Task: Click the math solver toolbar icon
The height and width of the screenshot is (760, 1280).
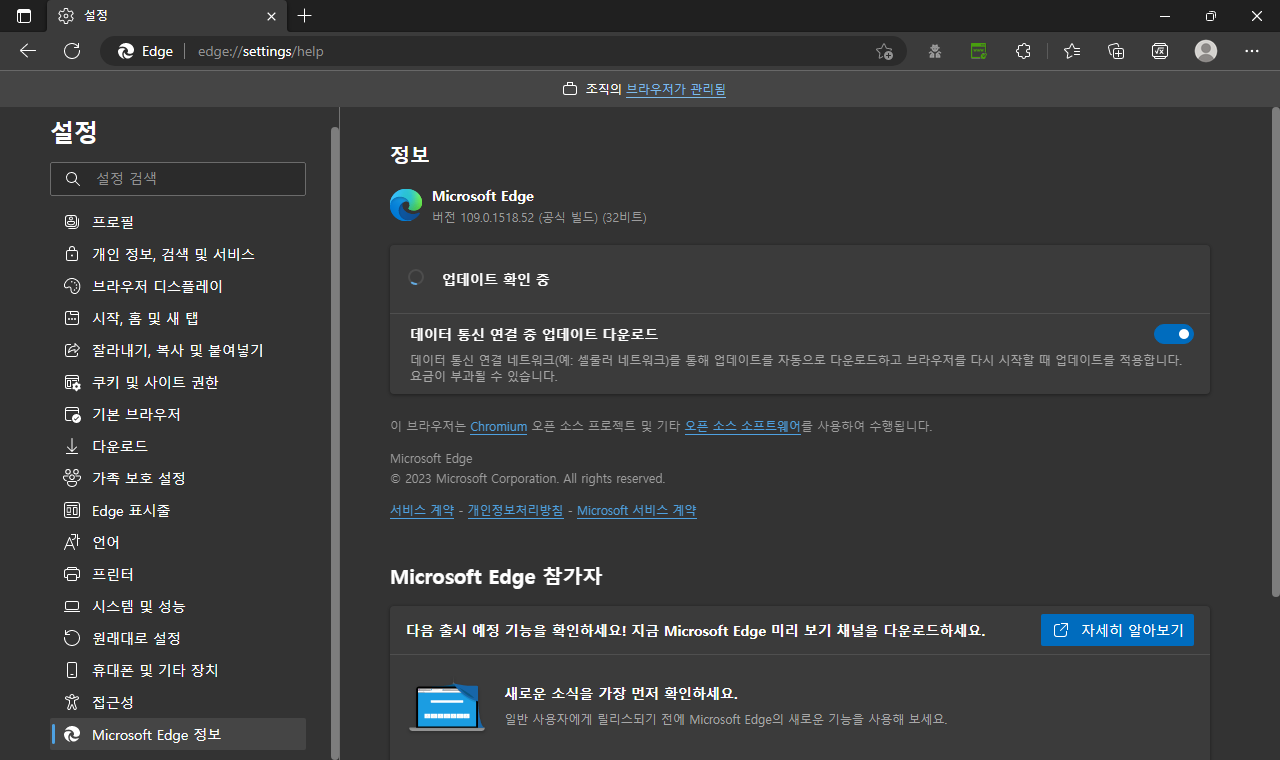Action: pos(1160,51)
